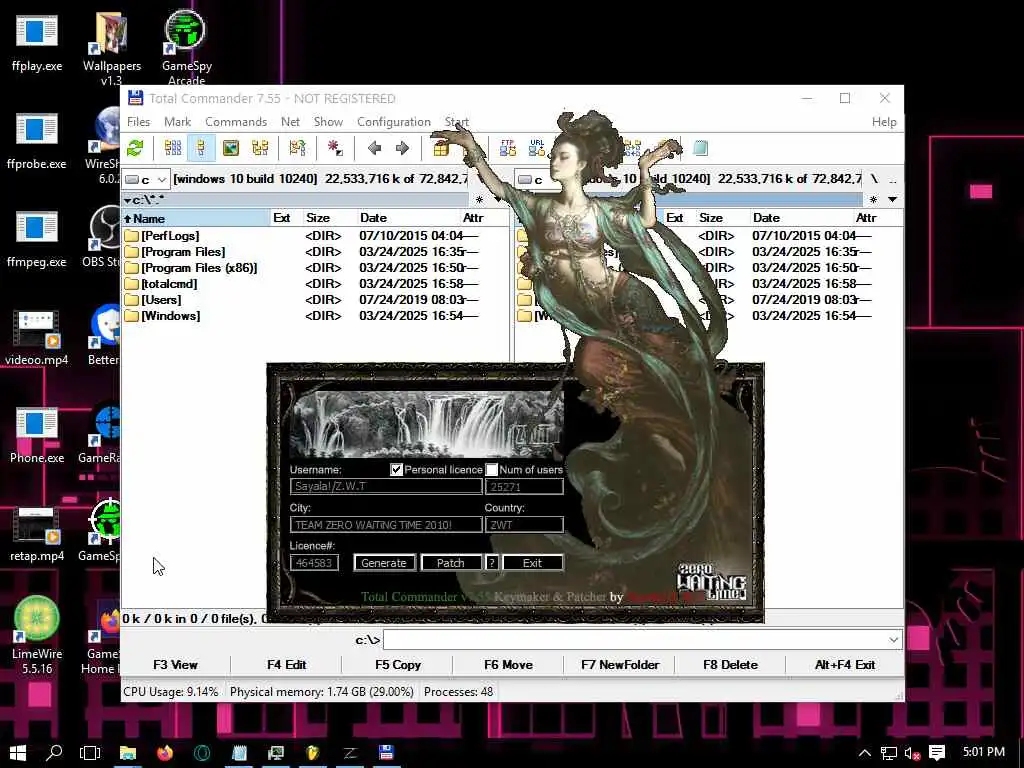Open the PerfLogs folder in left panel

170,236
